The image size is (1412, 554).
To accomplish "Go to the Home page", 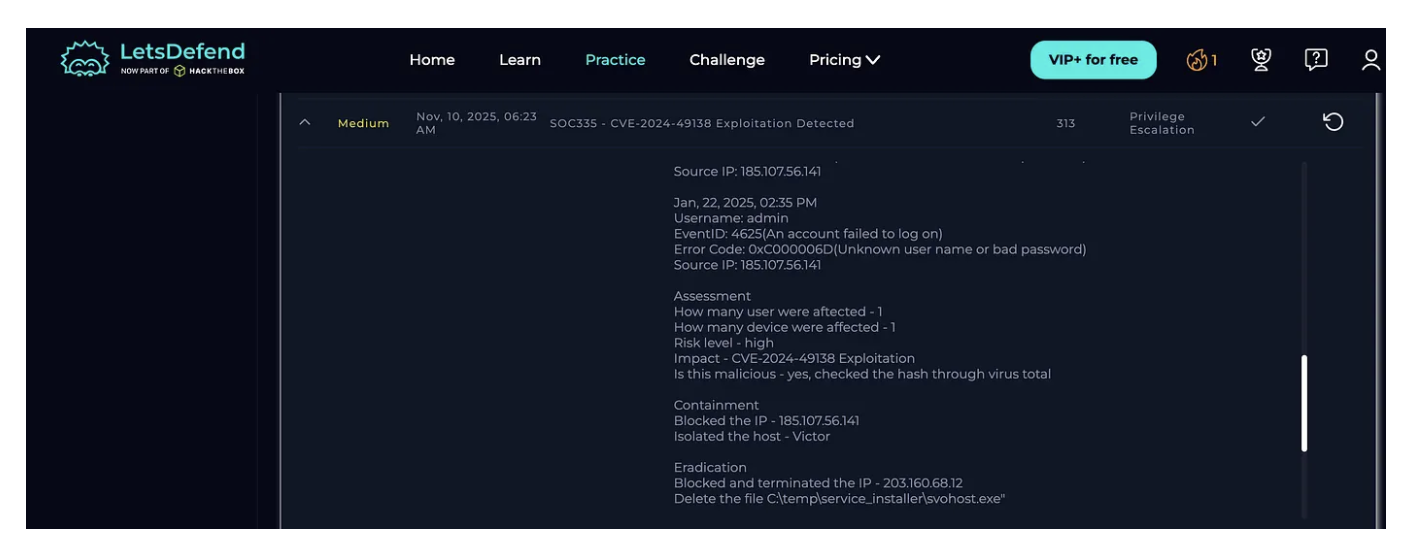I will click(x=432, y=60).
